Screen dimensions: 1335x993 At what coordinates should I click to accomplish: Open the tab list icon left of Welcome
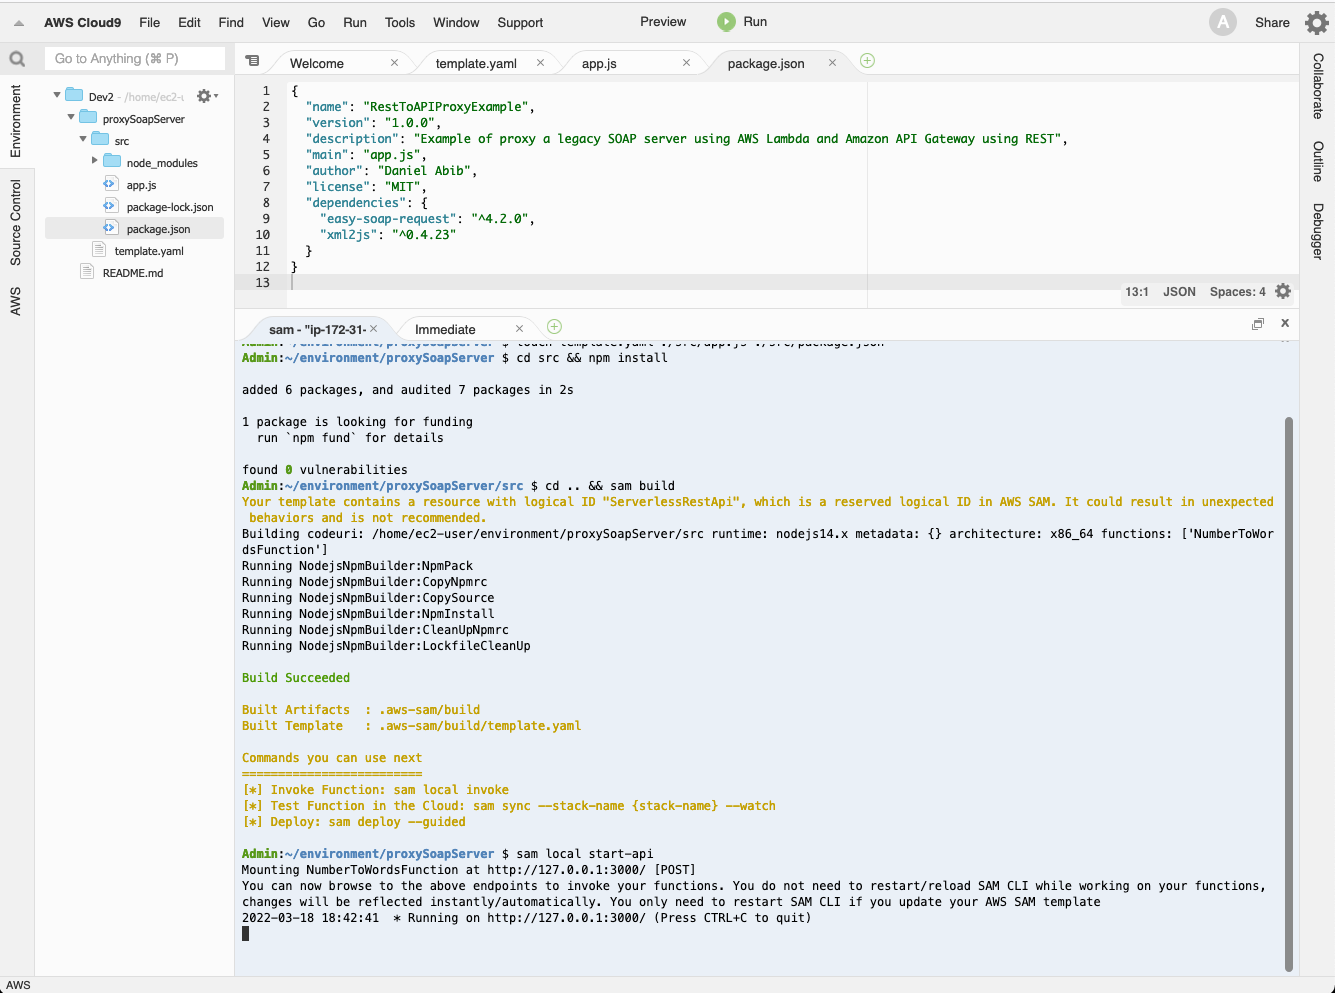(253, 62)
